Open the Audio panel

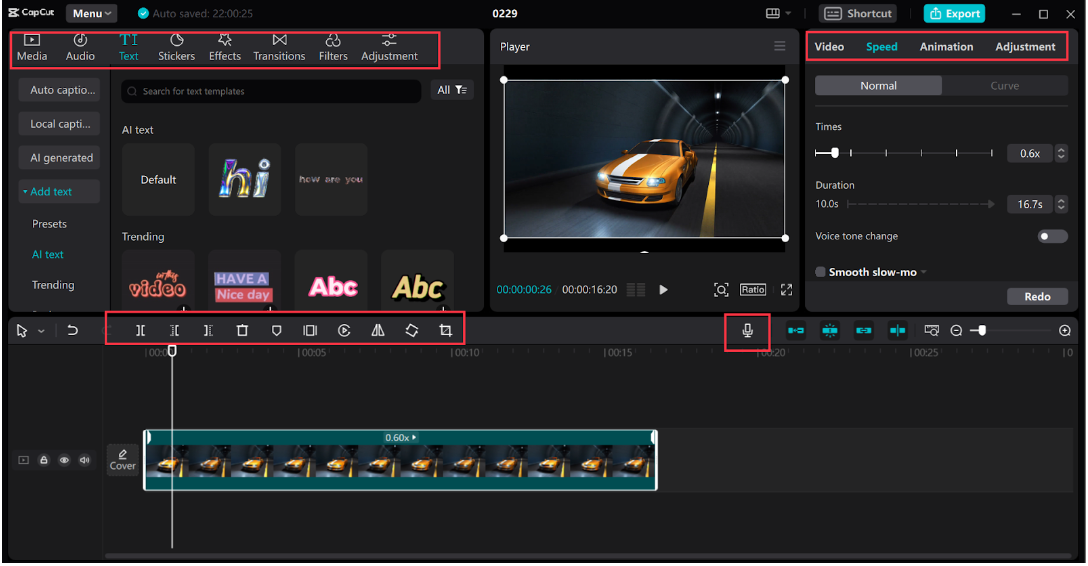[x=80, y=48]
